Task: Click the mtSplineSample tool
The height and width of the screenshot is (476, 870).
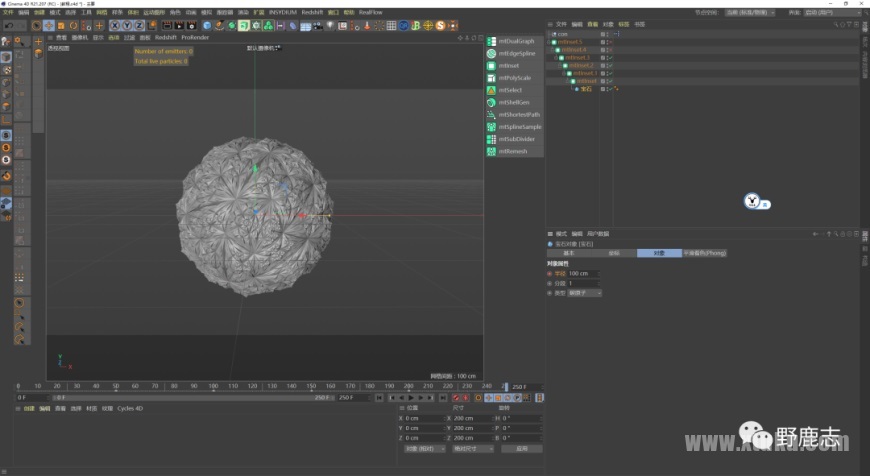Action: [514, 126]
